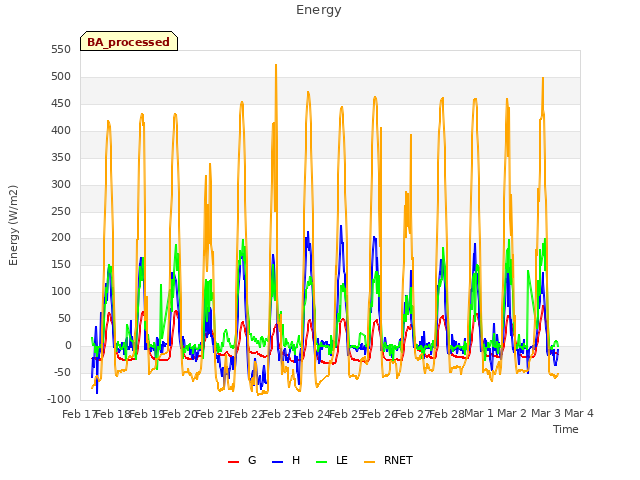This screenshot has height=480, width=640.
Task: Toggle the H series in legend
Action: click(x=286, y=460)
